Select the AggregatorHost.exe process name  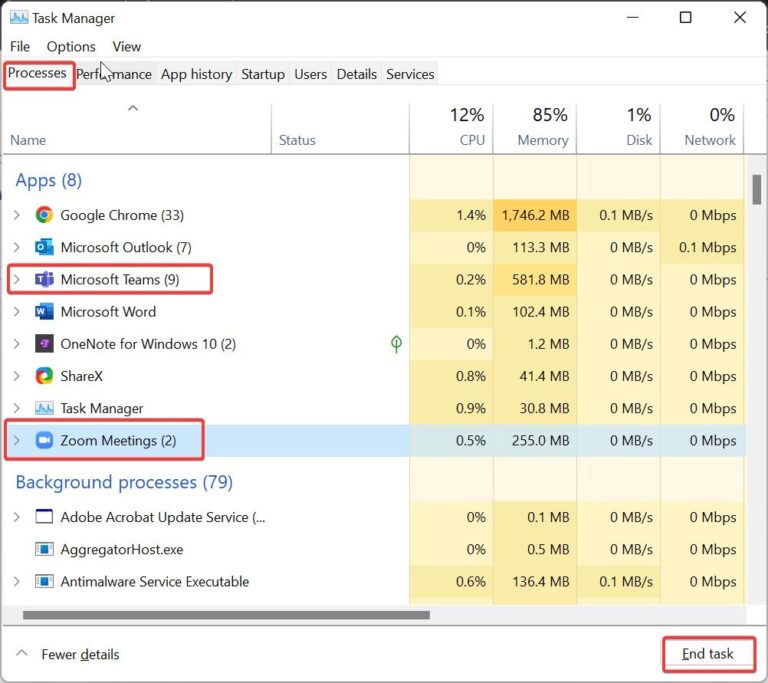[121, 549]
